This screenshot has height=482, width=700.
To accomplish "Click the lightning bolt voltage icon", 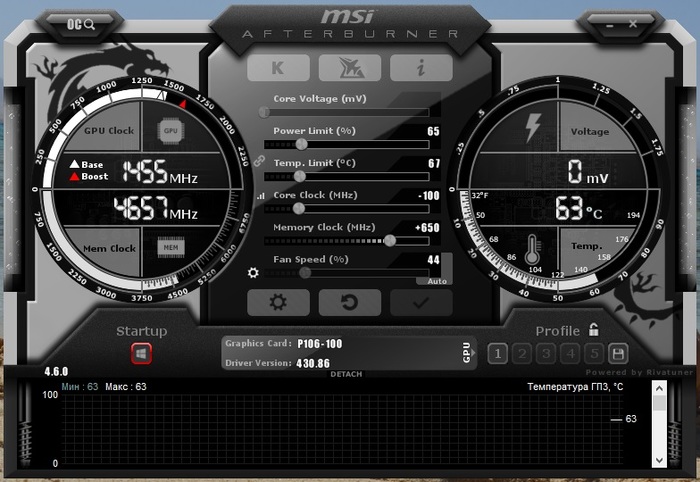I will pos(533,128).
